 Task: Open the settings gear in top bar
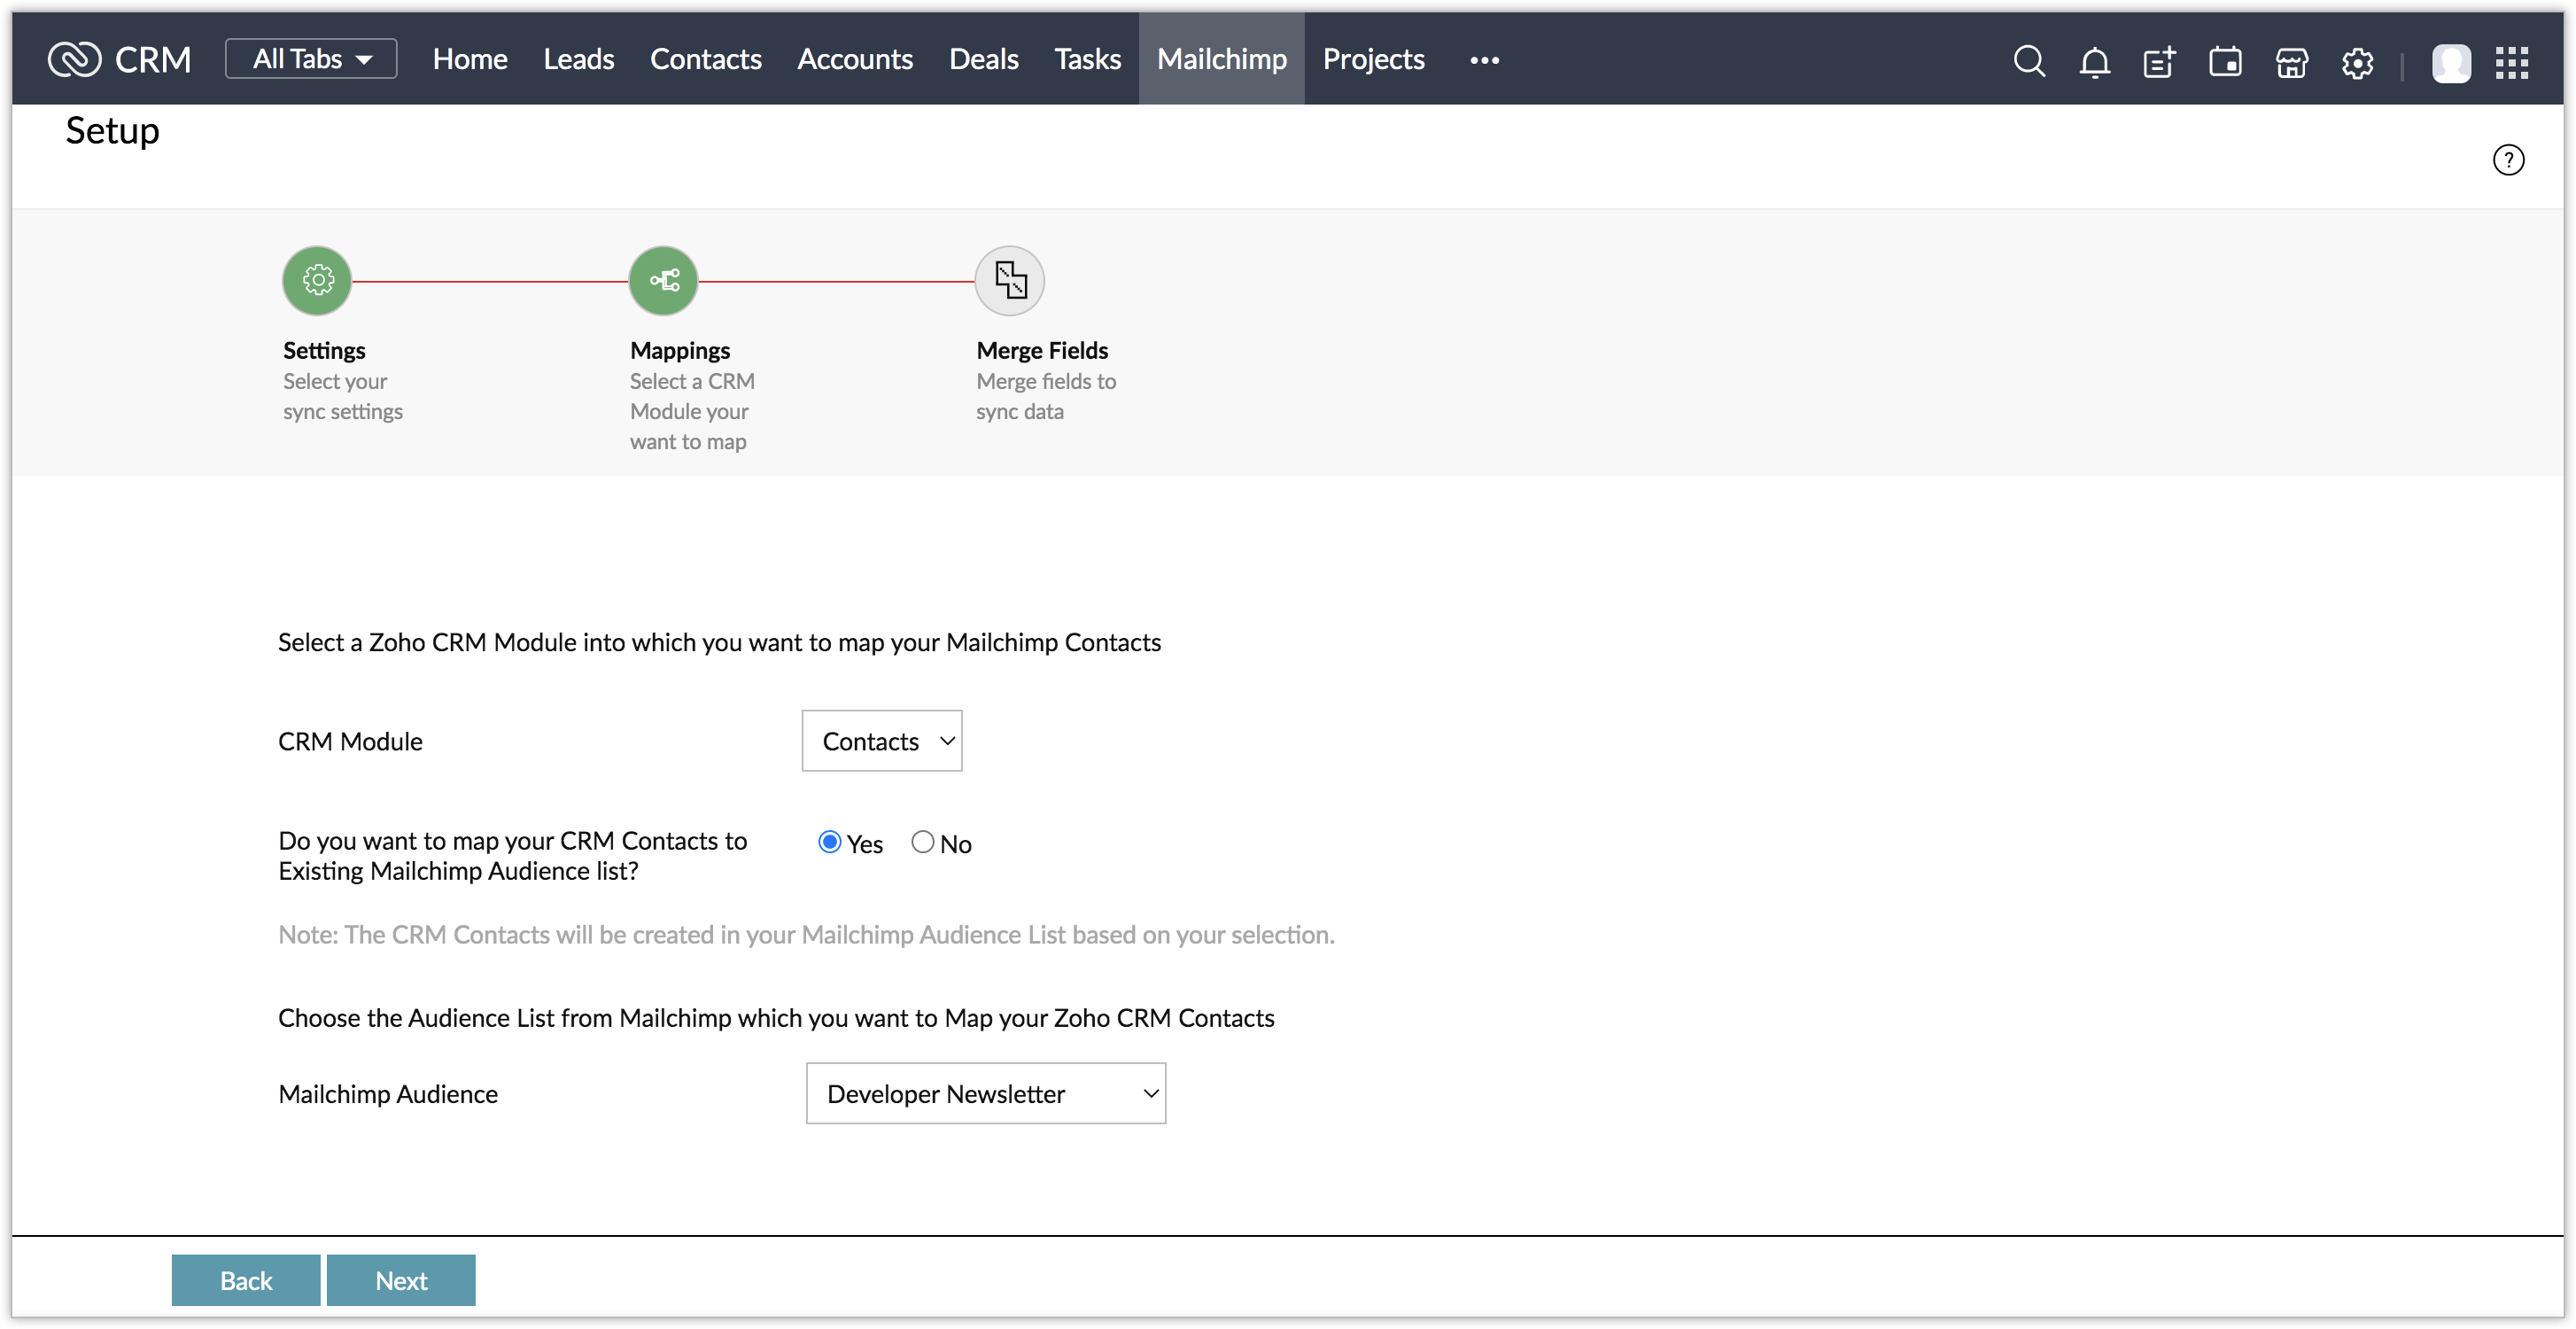coord(2357,62)
